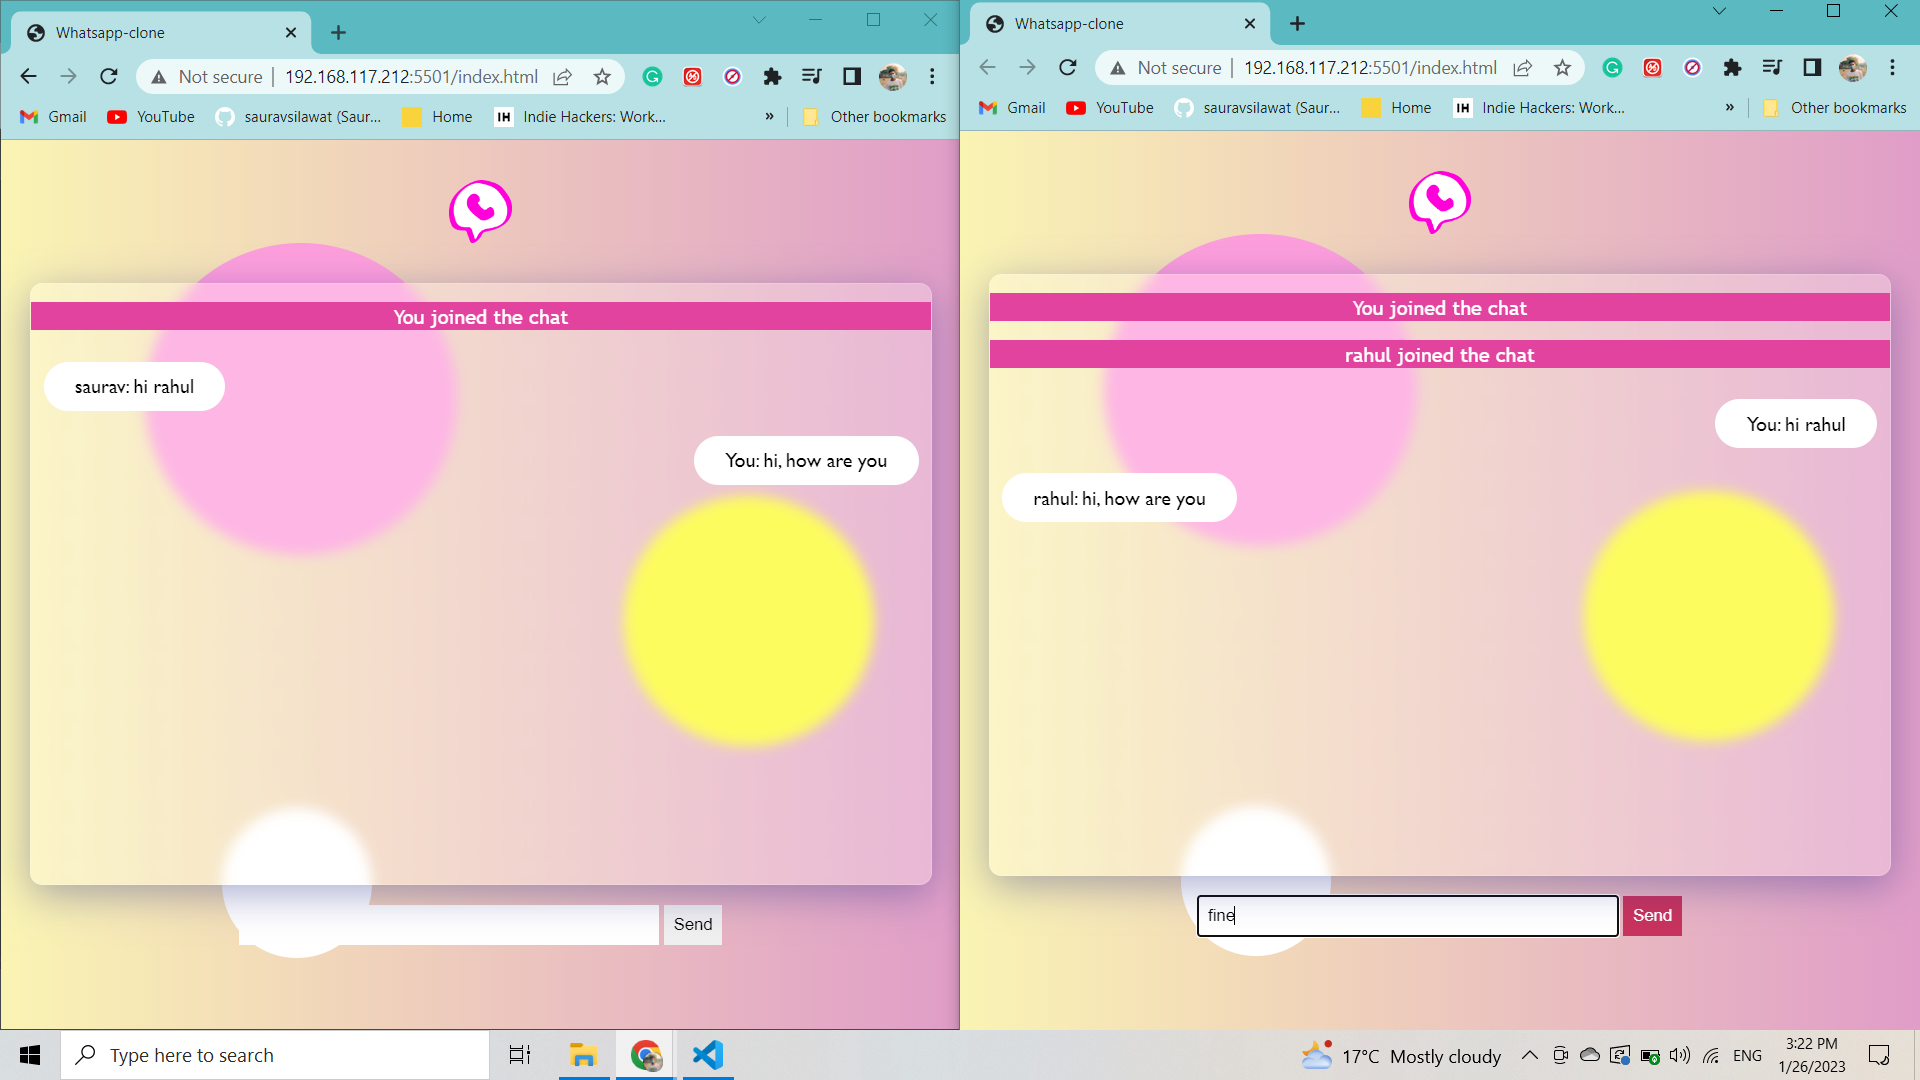
Task: Open the Chrome three-dot menu
Action: 932,76
